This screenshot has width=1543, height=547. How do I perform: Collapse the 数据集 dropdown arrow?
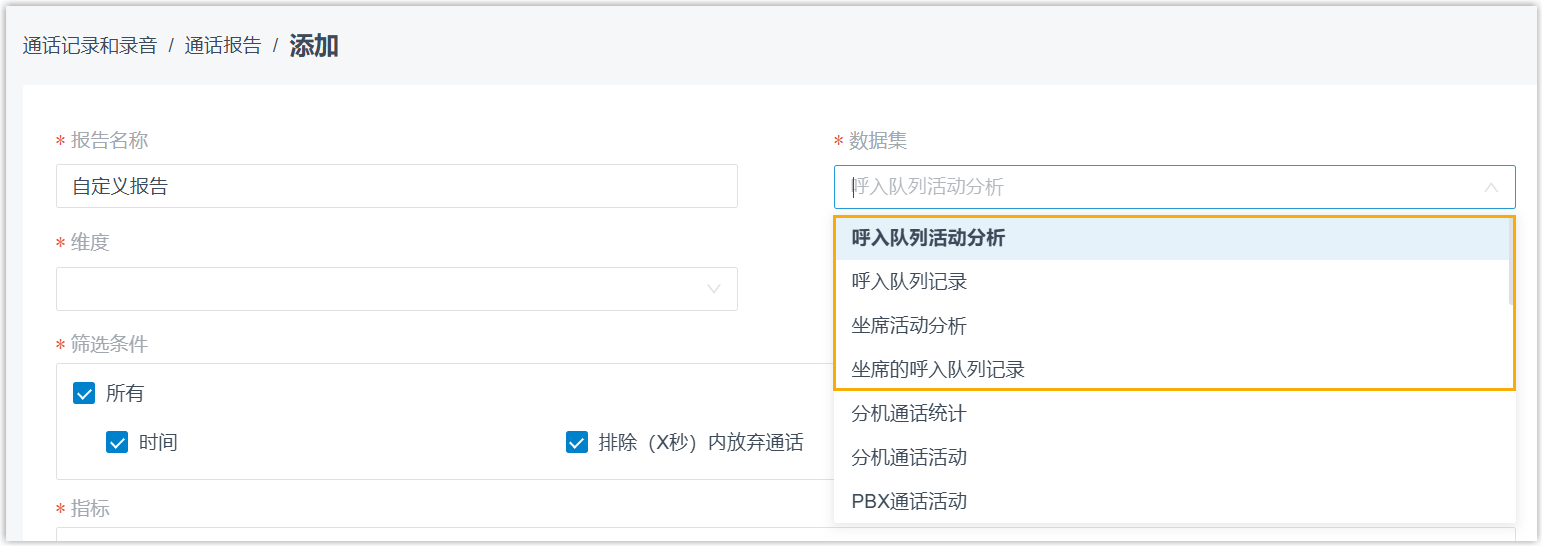coord(1491,187)
